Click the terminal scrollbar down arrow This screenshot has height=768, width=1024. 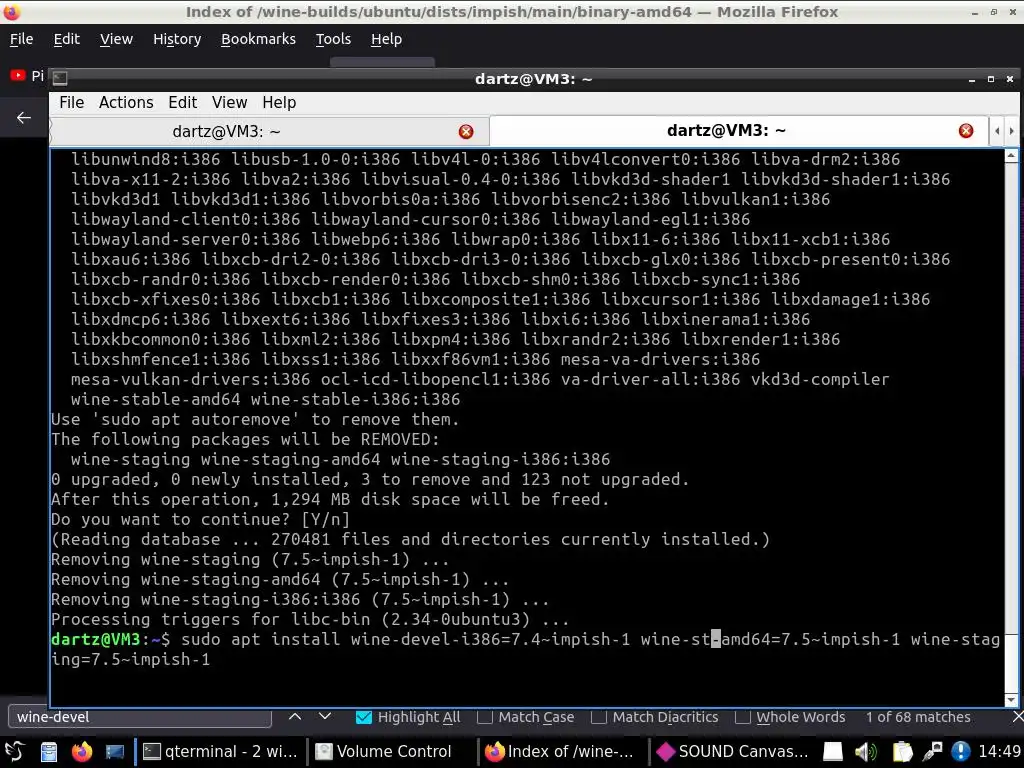click(1011, 699)
